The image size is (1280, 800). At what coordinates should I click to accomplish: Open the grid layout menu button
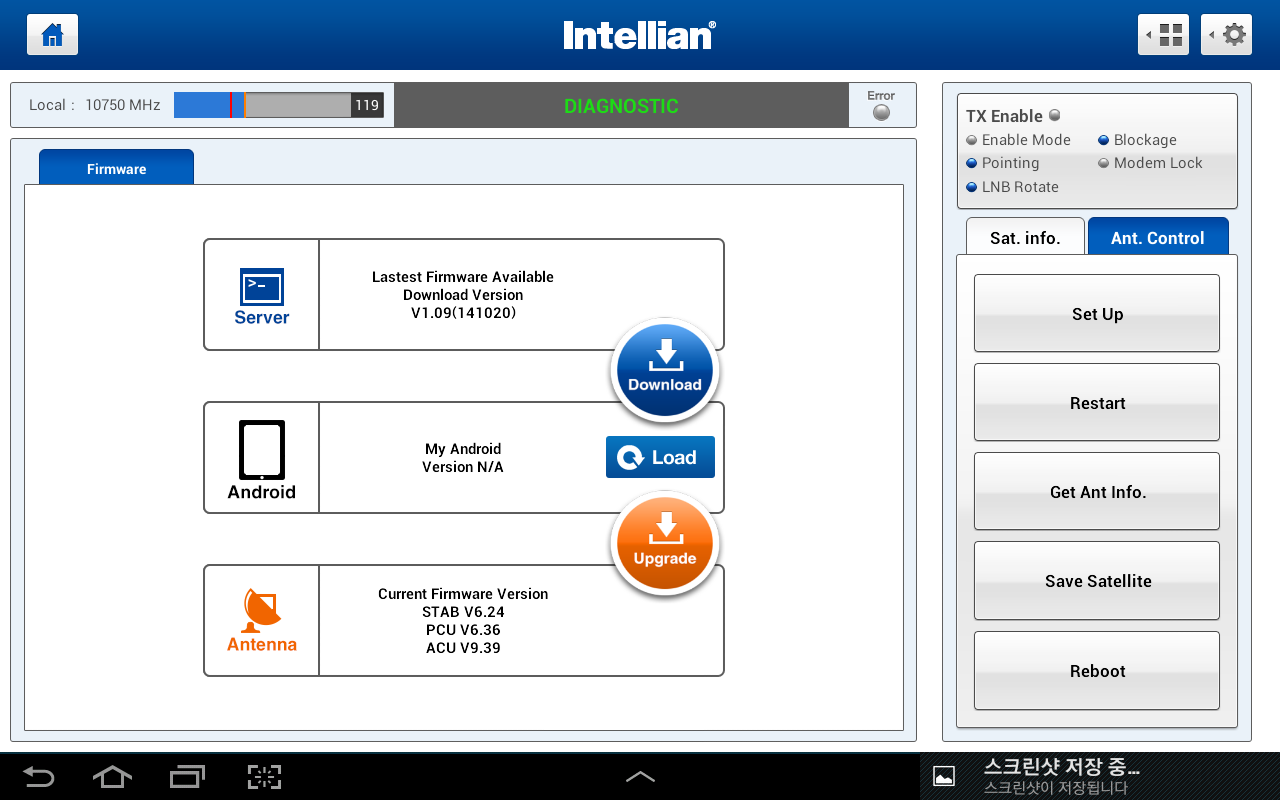(x=1164, y=35)
